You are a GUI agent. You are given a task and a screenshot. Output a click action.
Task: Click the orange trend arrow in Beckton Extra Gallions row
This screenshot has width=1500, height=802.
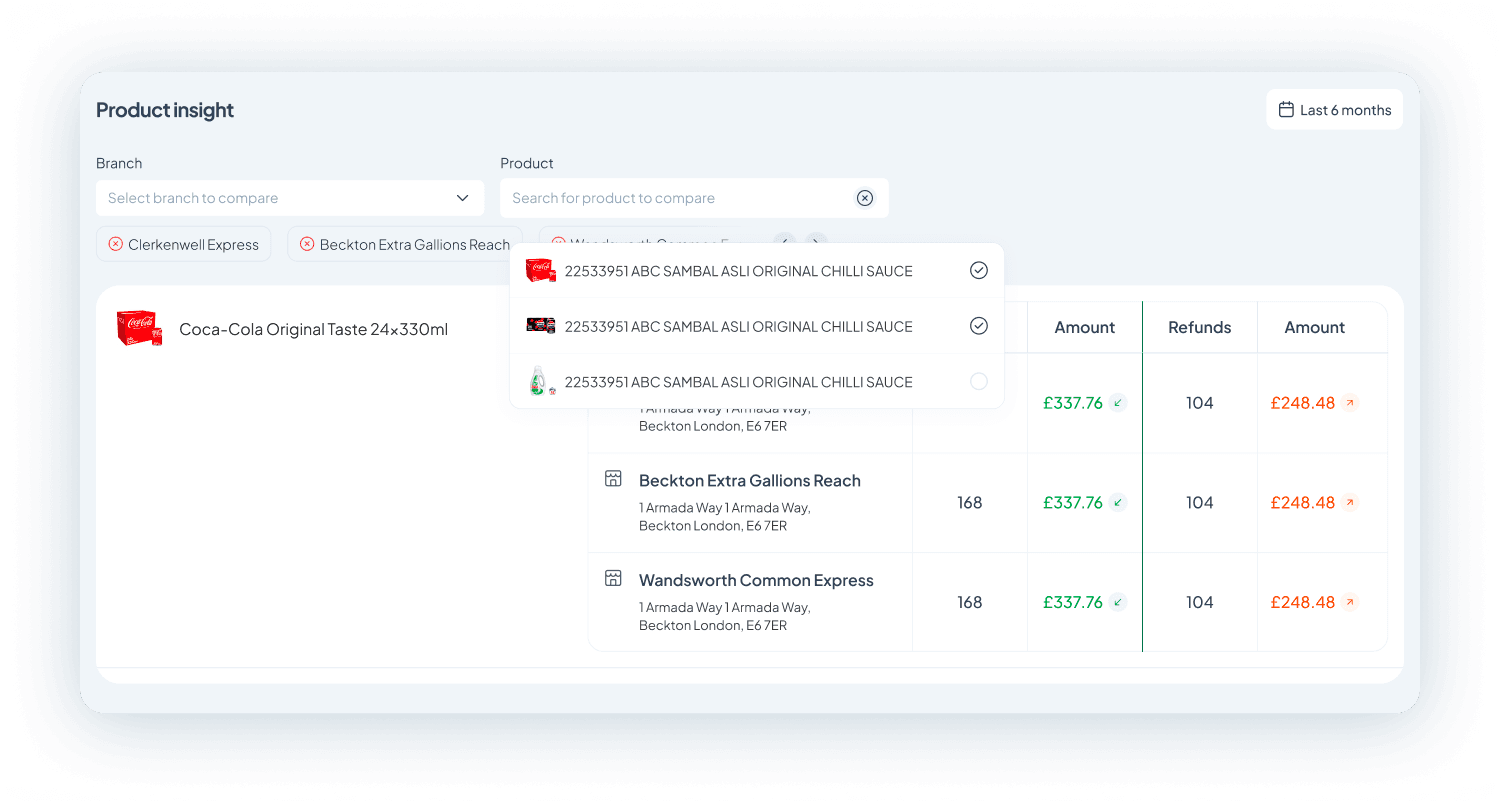1350,503
